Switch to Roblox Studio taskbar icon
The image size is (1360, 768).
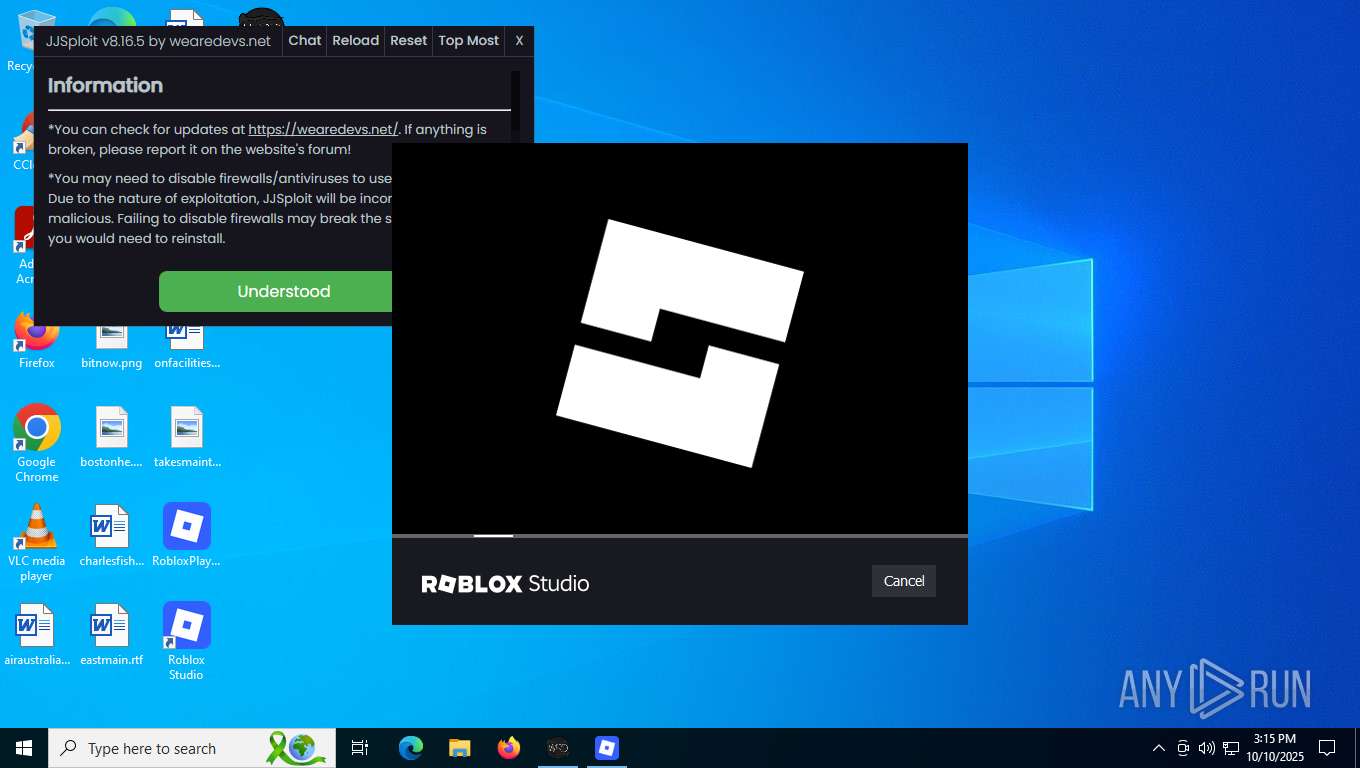click(x=607, y=748)
